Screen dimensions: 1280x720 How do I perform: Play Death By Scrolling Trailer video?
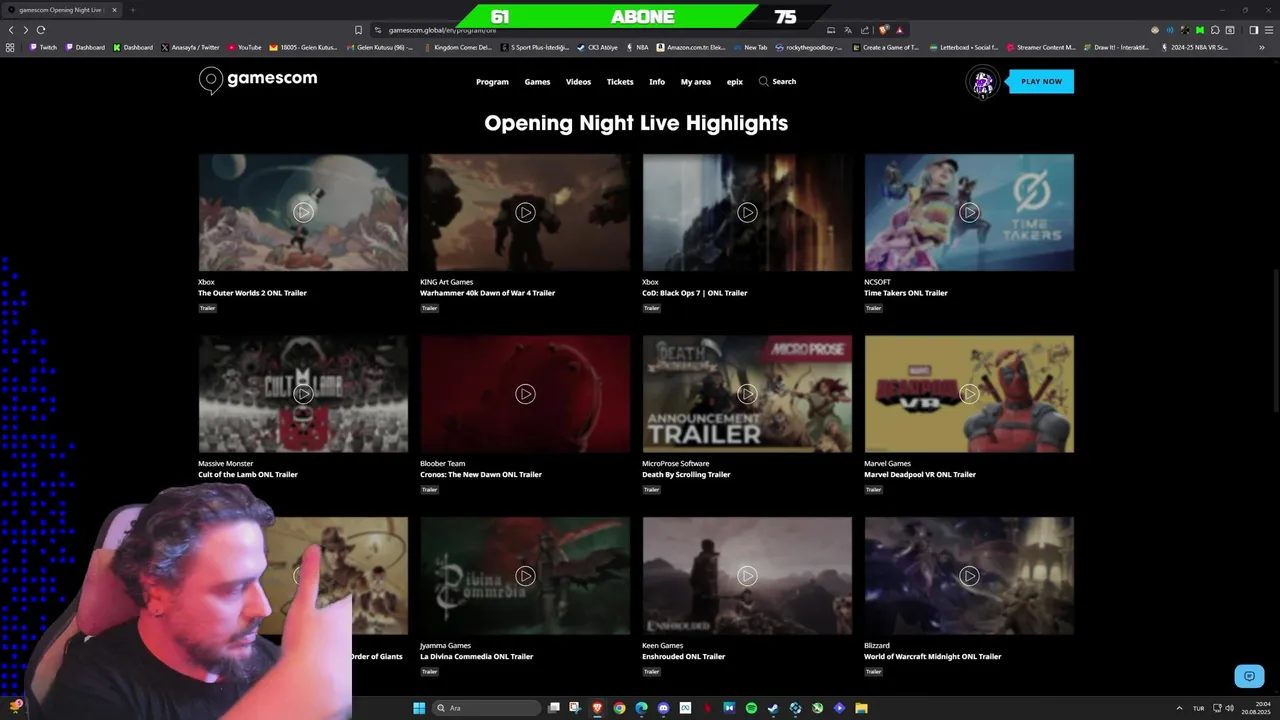(x=747, y=394)
